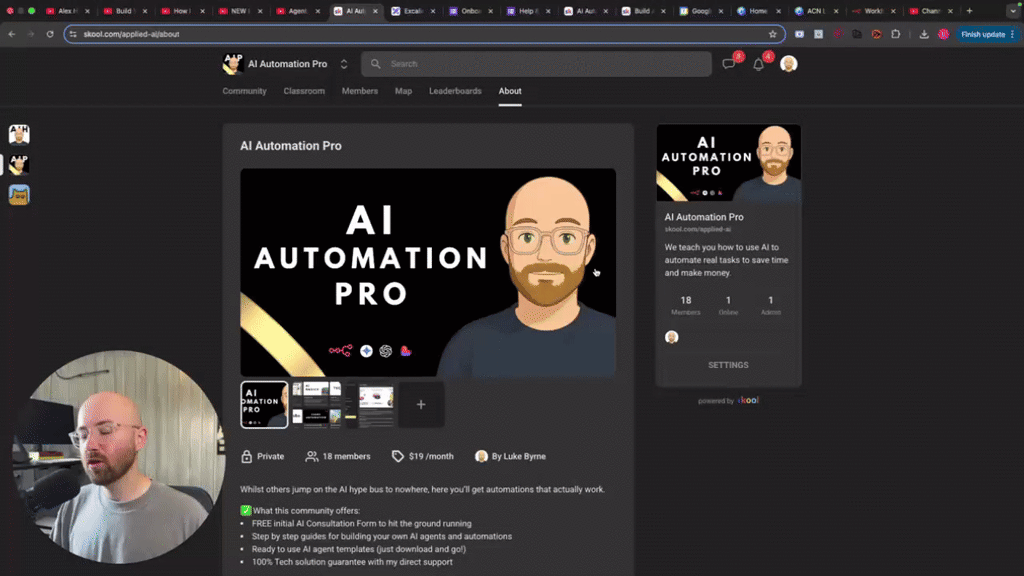The image size is (1024, 576).
Task: Open the Chrome profile avatar
Action: 943,34
